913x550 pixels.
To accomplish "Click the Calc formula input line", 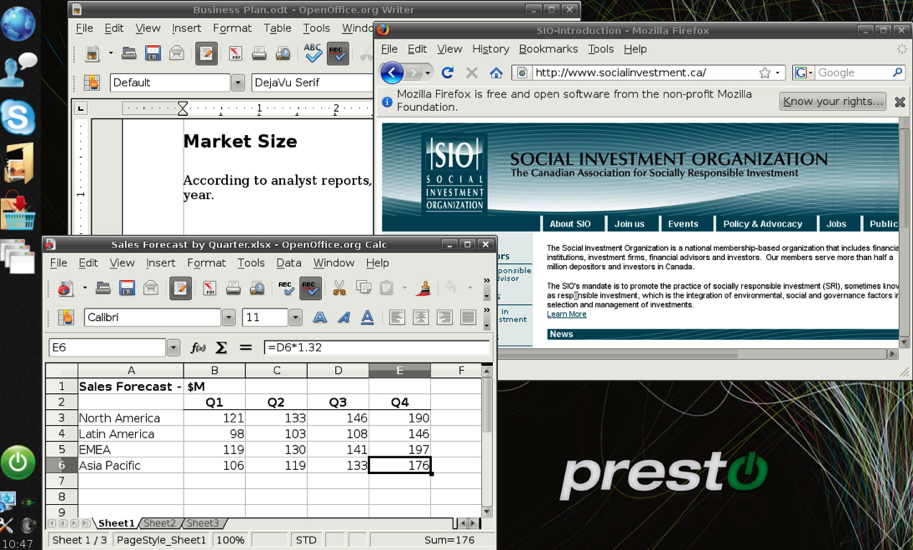I will [x=377, y=347].
